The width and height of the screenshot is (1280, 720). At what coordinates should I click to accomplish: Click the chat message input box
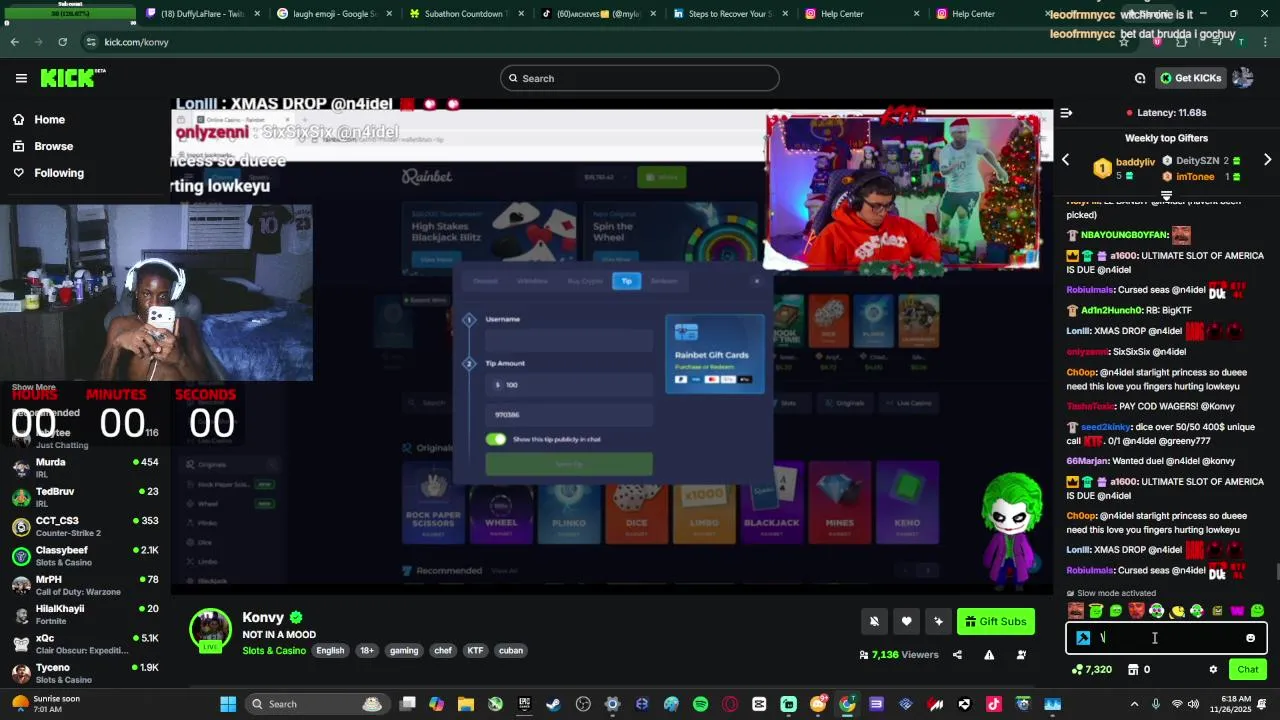coord(1166,638)
